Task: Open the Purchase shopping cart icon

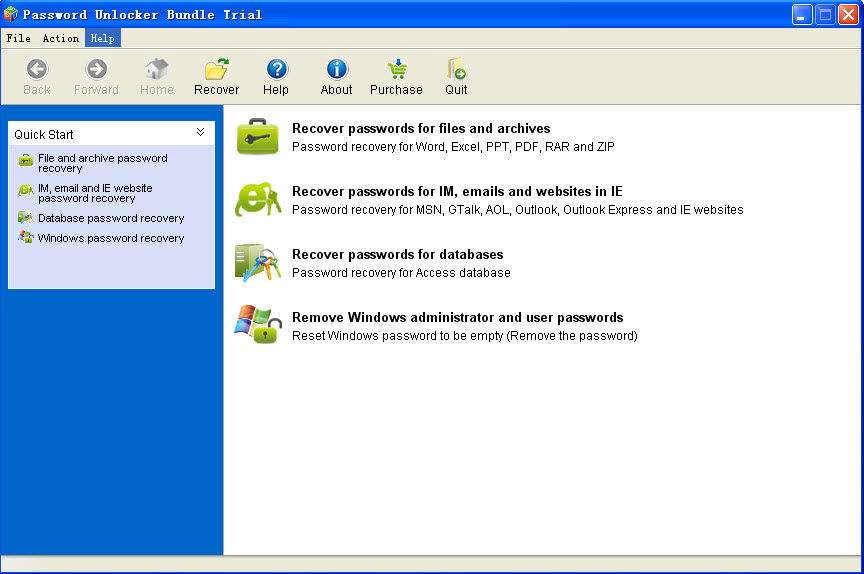Action: coord(396,70)
